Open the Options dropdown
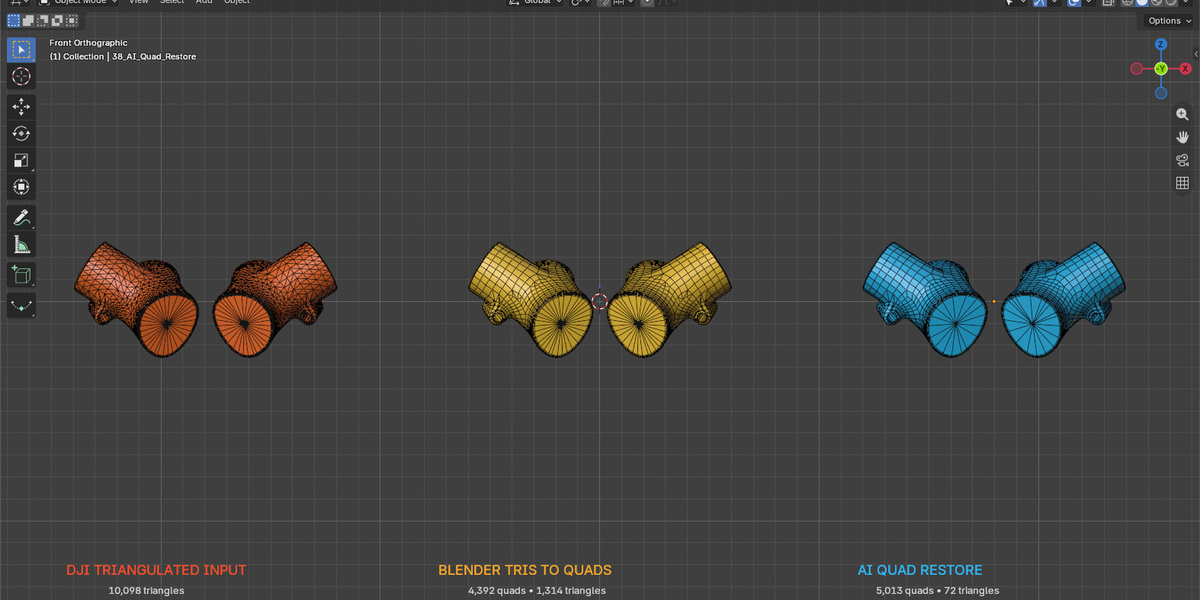This screenshot has width=1200, height=600. click(1169, 20)
